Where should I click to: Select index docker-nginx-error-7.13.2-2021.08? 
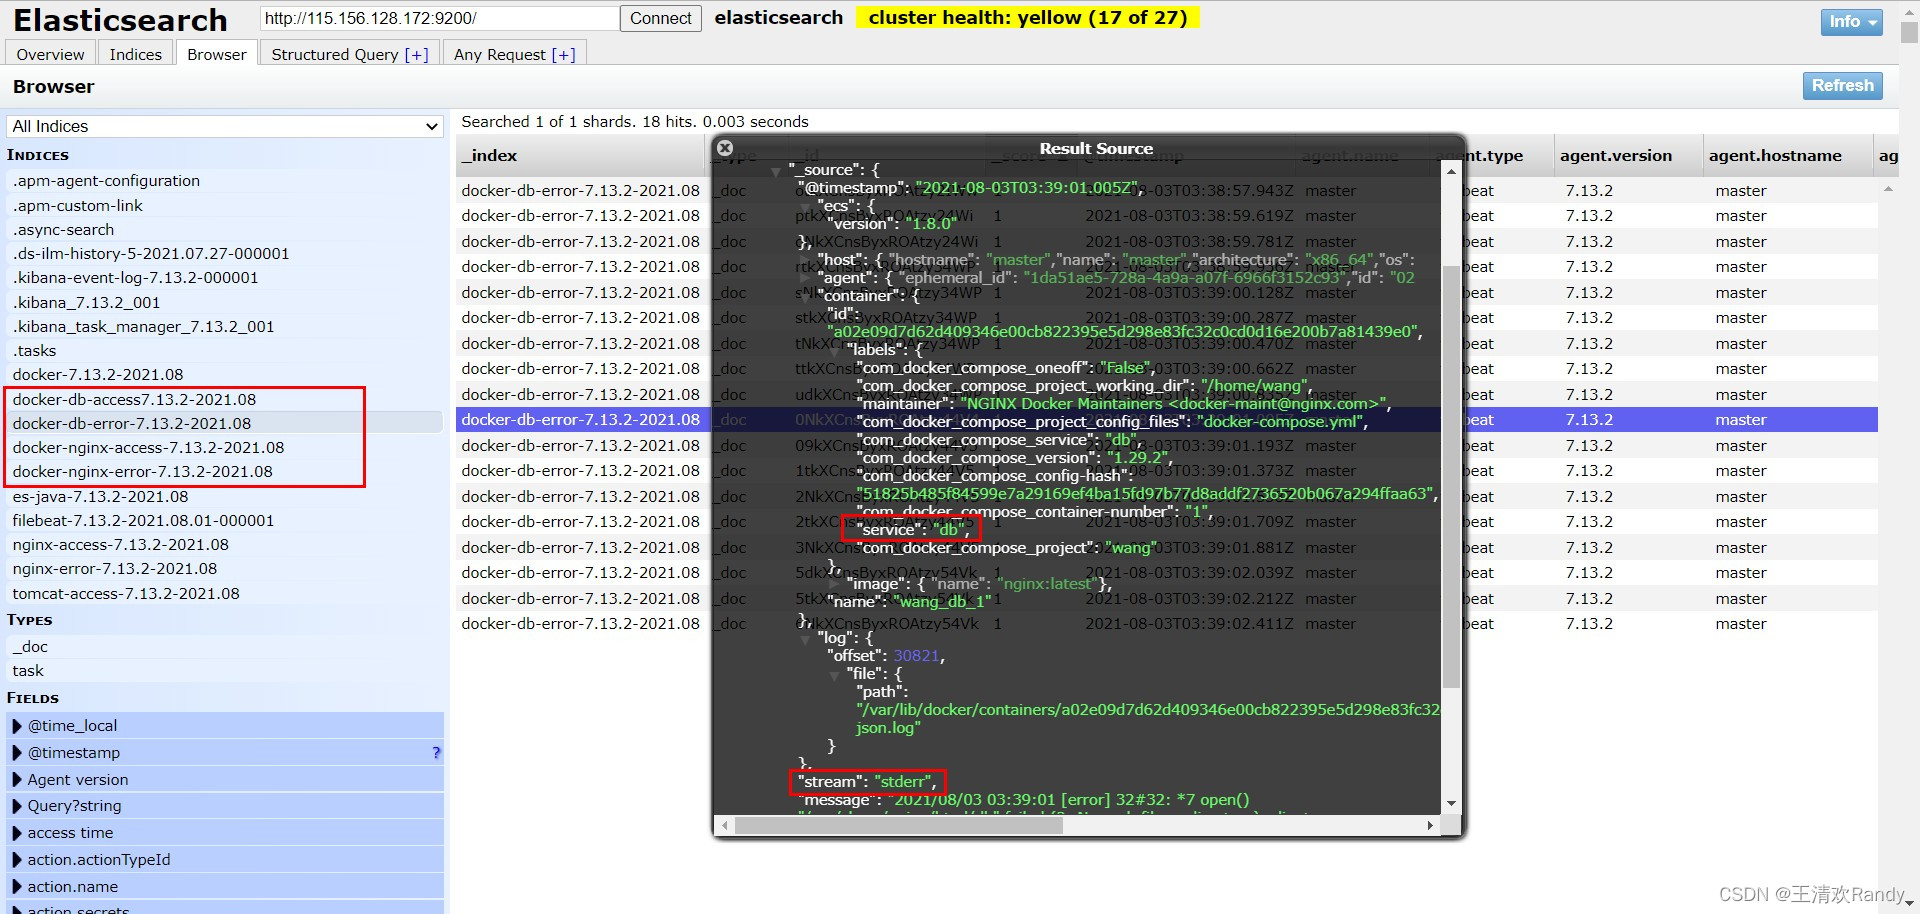point(225,472)
